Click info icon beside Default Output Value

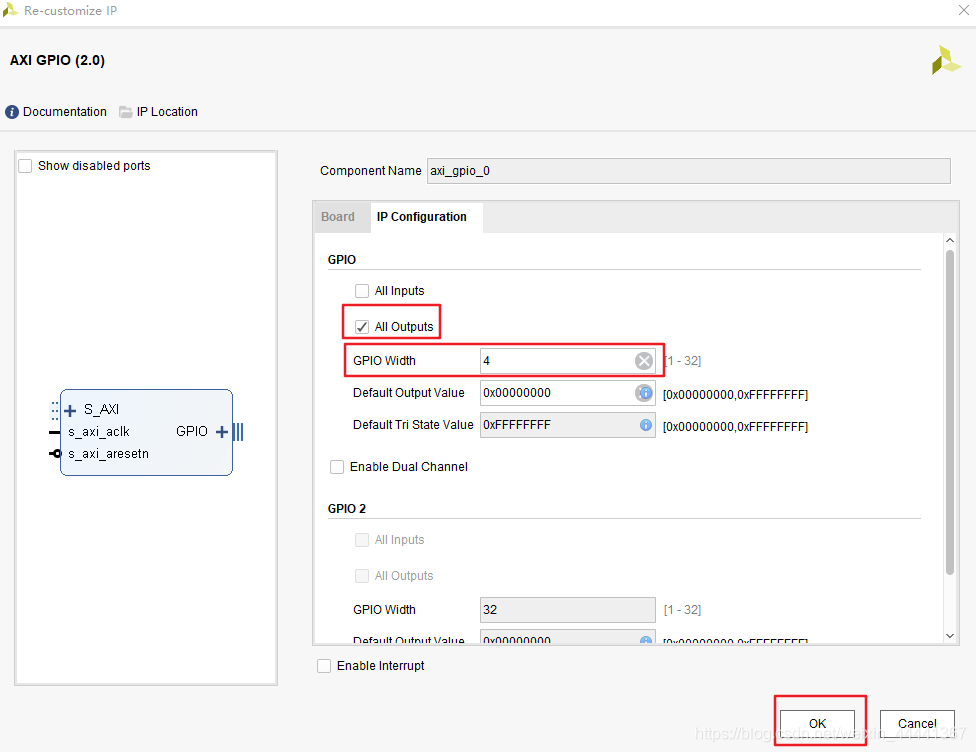(645, 393)
